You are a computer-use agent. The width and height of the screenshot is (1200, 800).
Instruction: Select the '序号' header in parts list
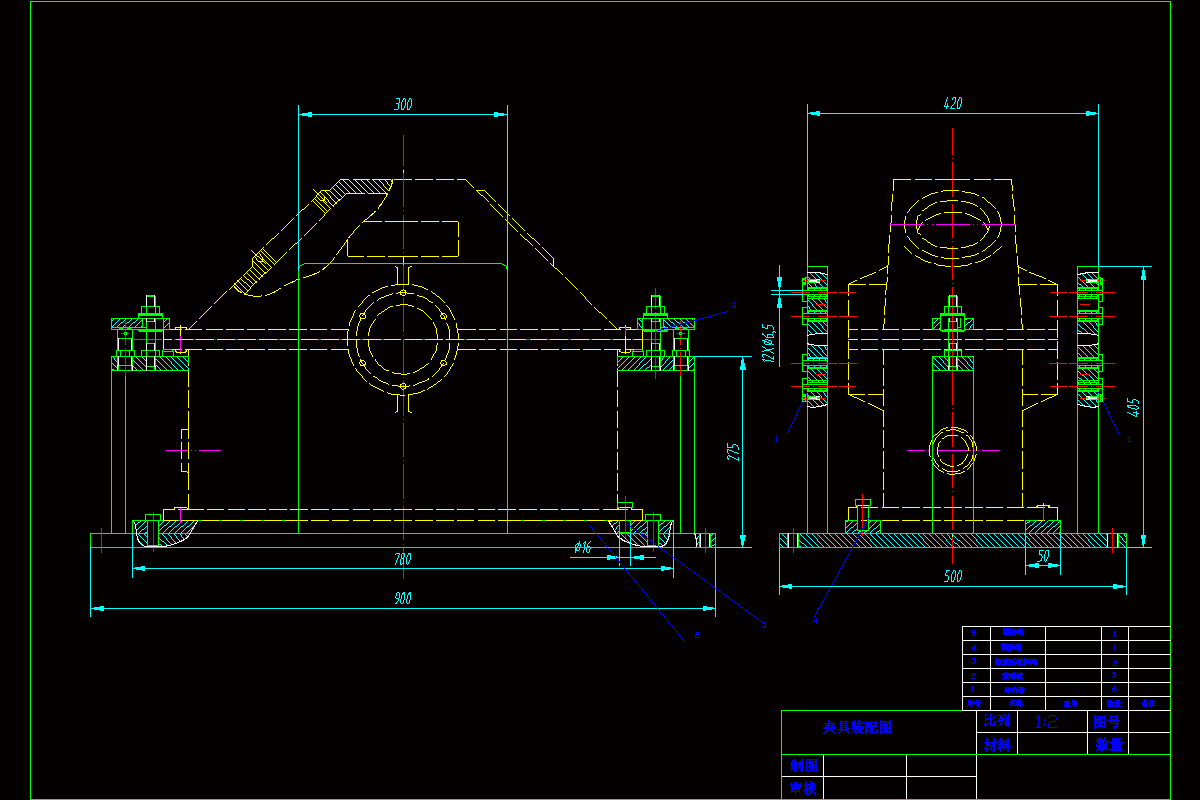[974, 703]
